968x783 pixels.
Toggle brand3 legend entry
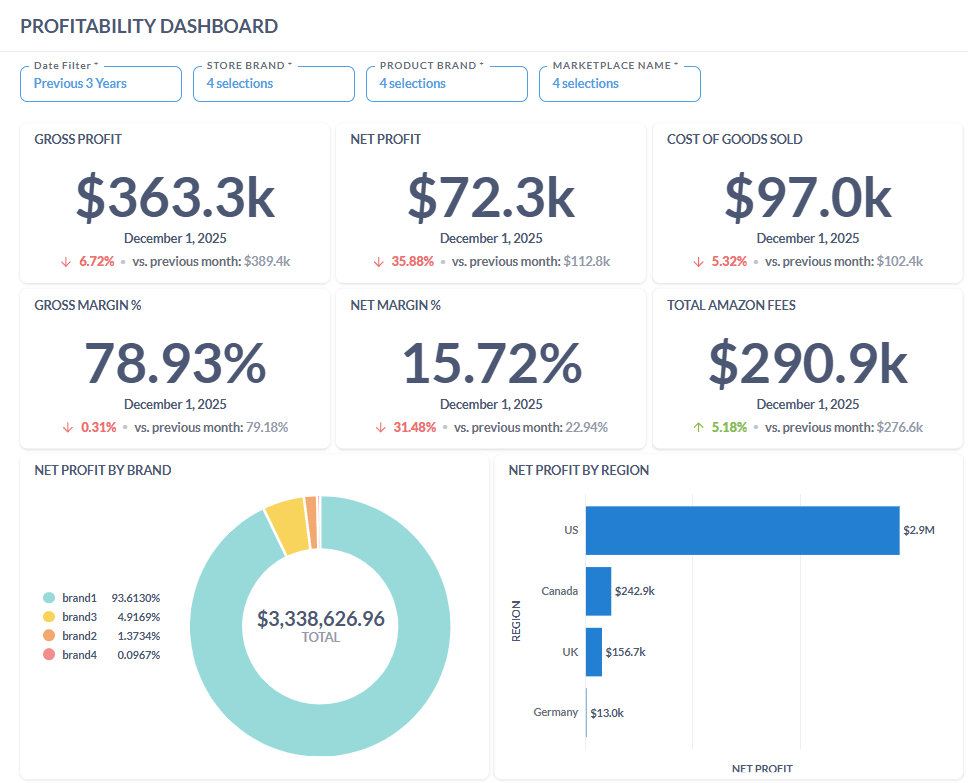tap(76, 616)
